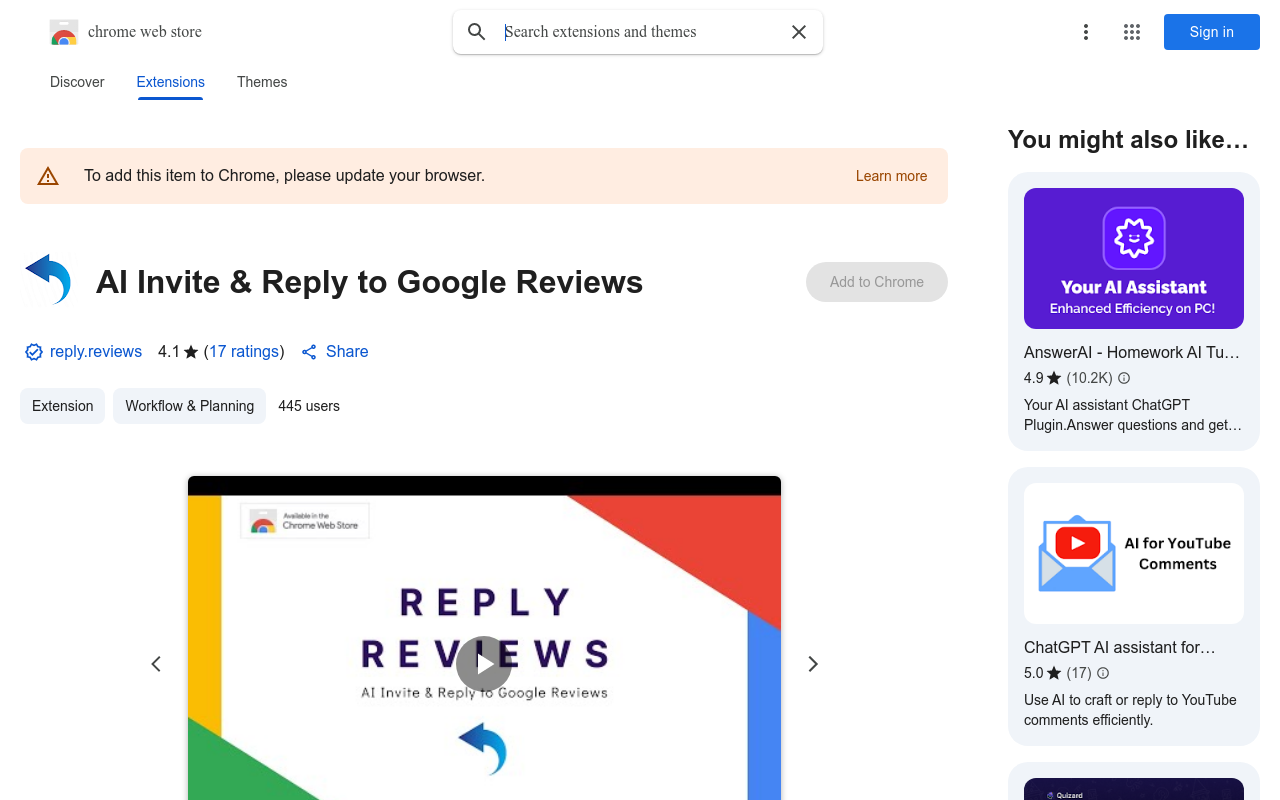Click the disabled Add to Chrome button
The width and height of the screenshot is (1280, 800).
[x=877, y=282]
